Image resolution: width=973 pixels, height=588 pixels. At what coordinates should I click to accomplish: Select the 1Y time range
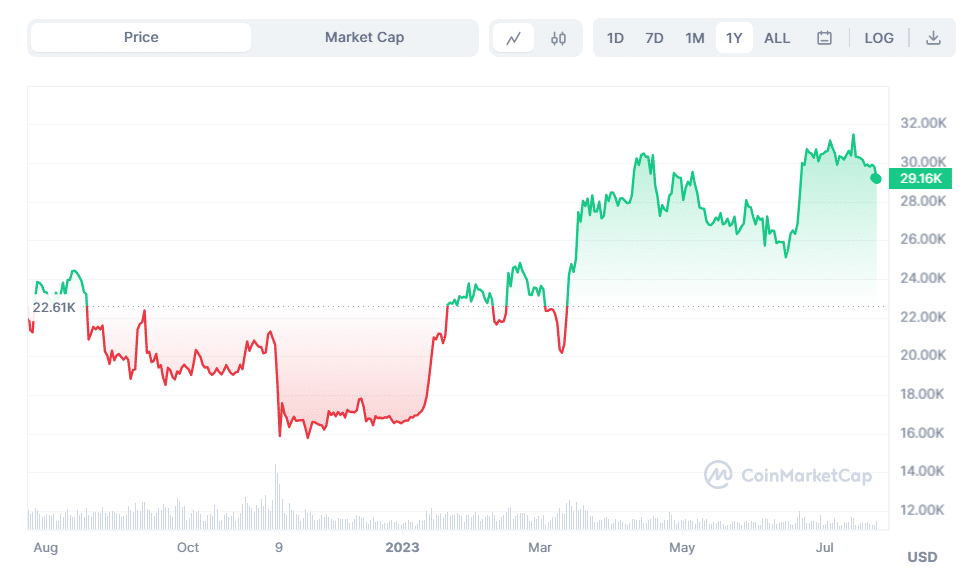pyautogui.click(x=734, y=38)
